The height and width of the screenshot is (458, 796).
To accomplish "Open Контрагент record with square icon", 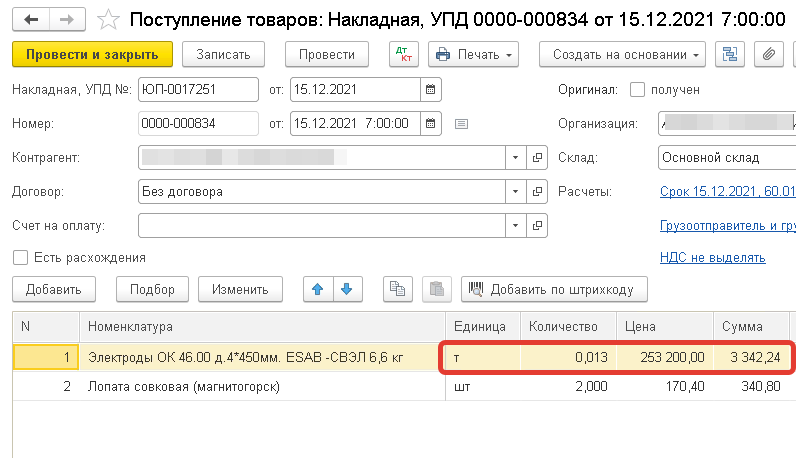I will (537, 157).
